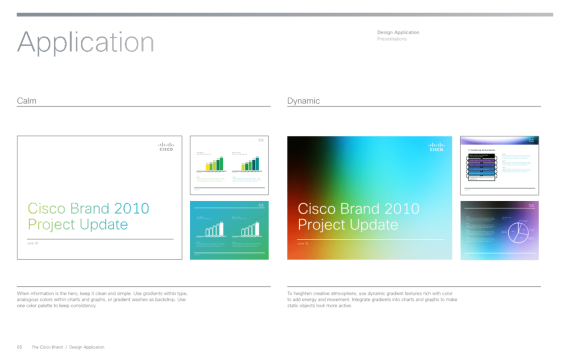Viewport: 570px width, 360px height.
Task: Select the dark purple pie chart slide thumbnail
Action: pyautogui.click(x=499, y=230)
